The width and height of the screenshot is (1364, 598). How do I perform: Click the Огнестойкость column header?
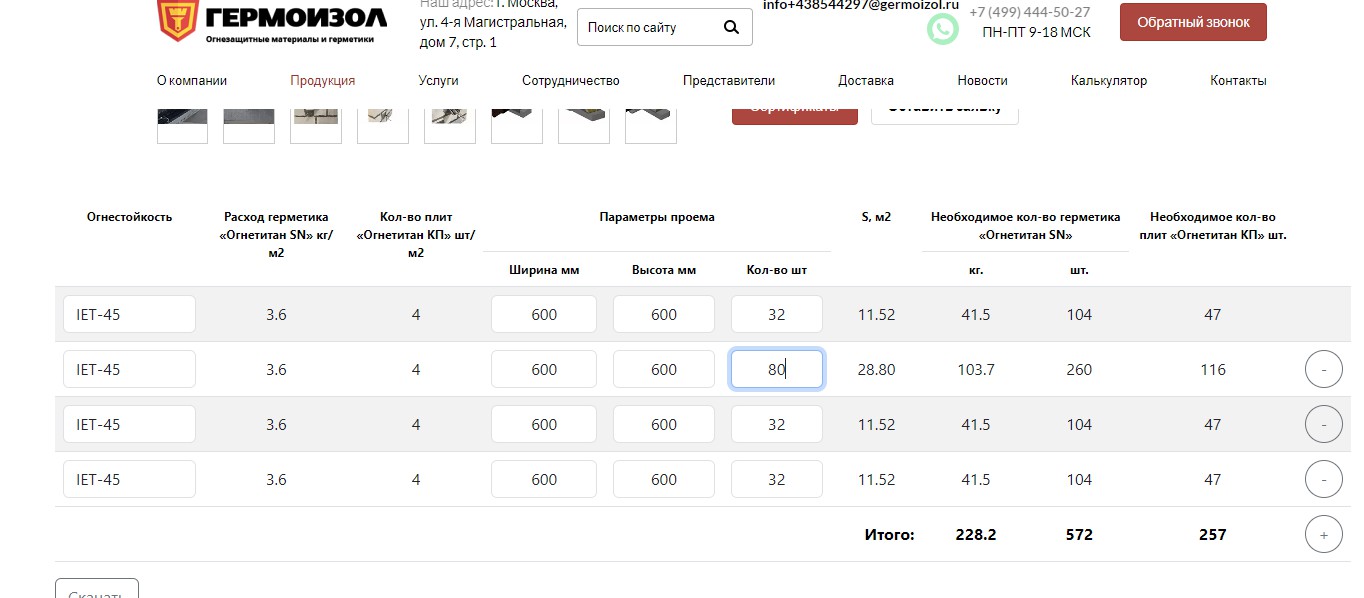tap(129, 217)
